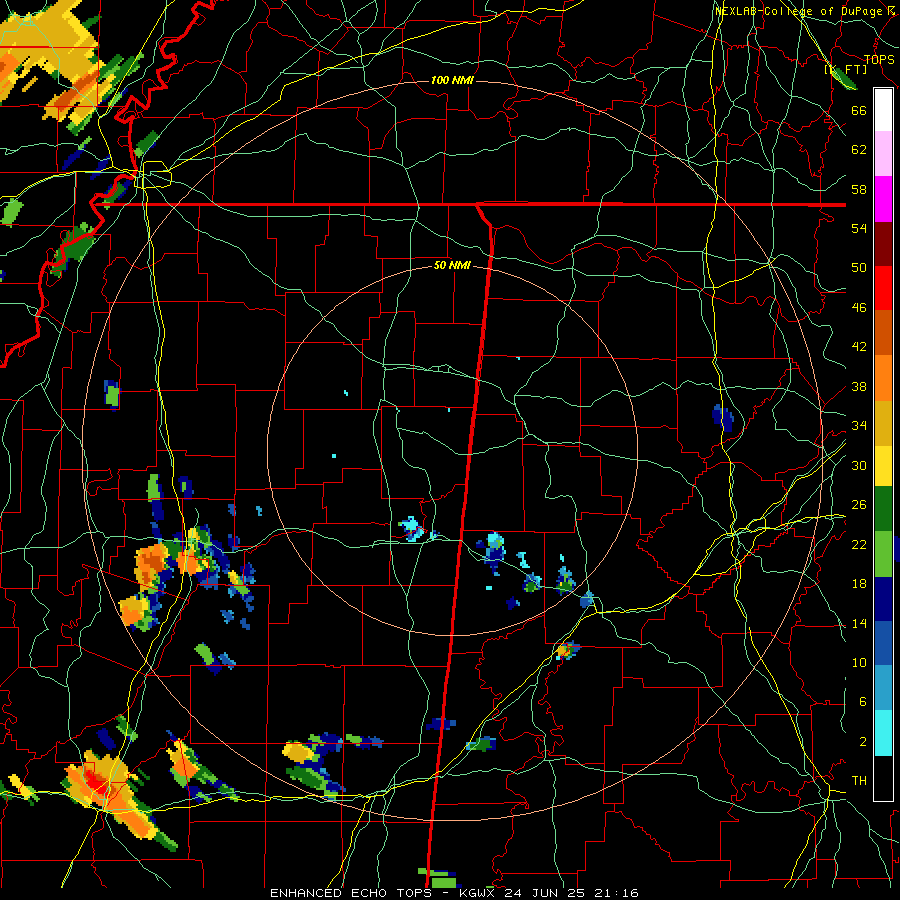Click the '100 NMI' range ring label
The image size is (900, 900).
click(x=452, y=80)
